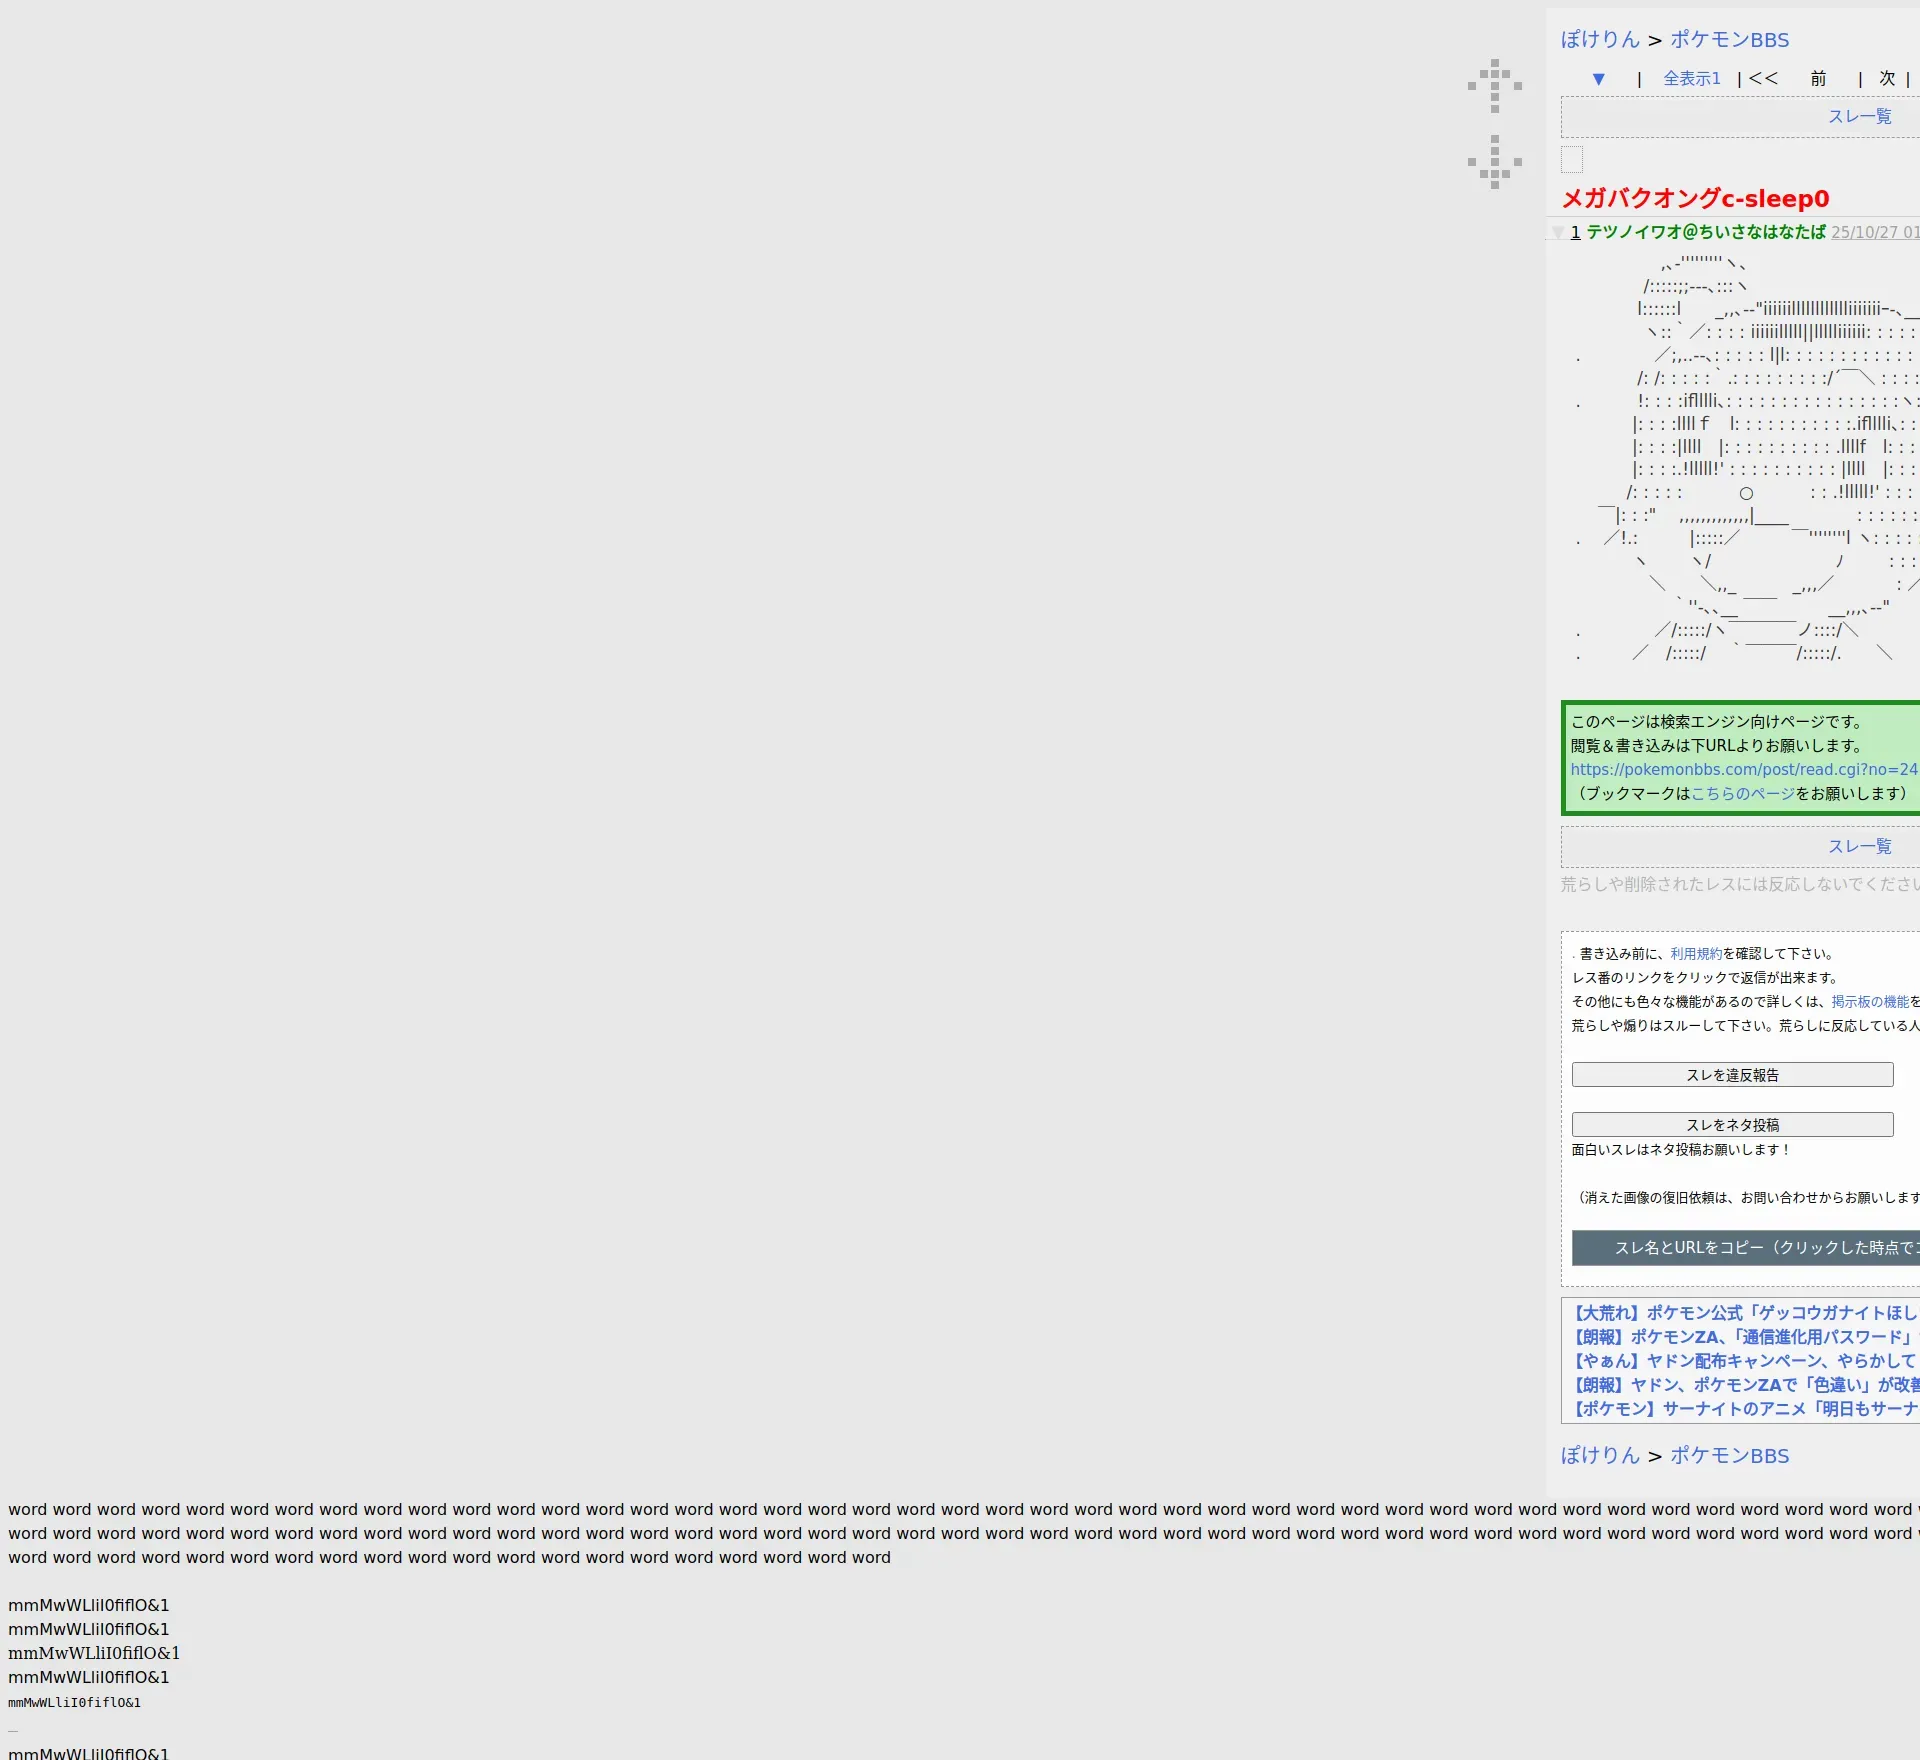This screenshot has height=1760, width=1920.
Task: Open the pokemonbbs.com read.cgi URL
Action: point(1743,769)
